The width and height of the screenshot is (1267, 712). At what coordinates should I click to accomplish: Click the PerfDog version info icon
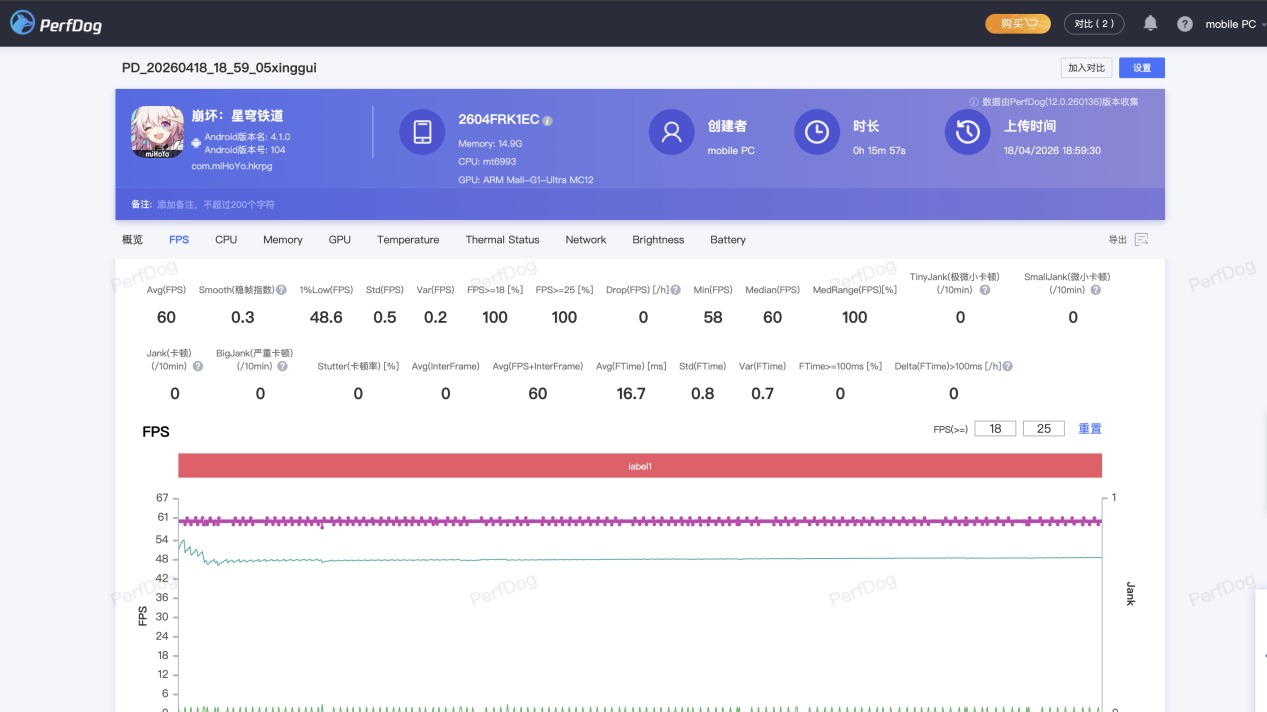click(974, 102)
